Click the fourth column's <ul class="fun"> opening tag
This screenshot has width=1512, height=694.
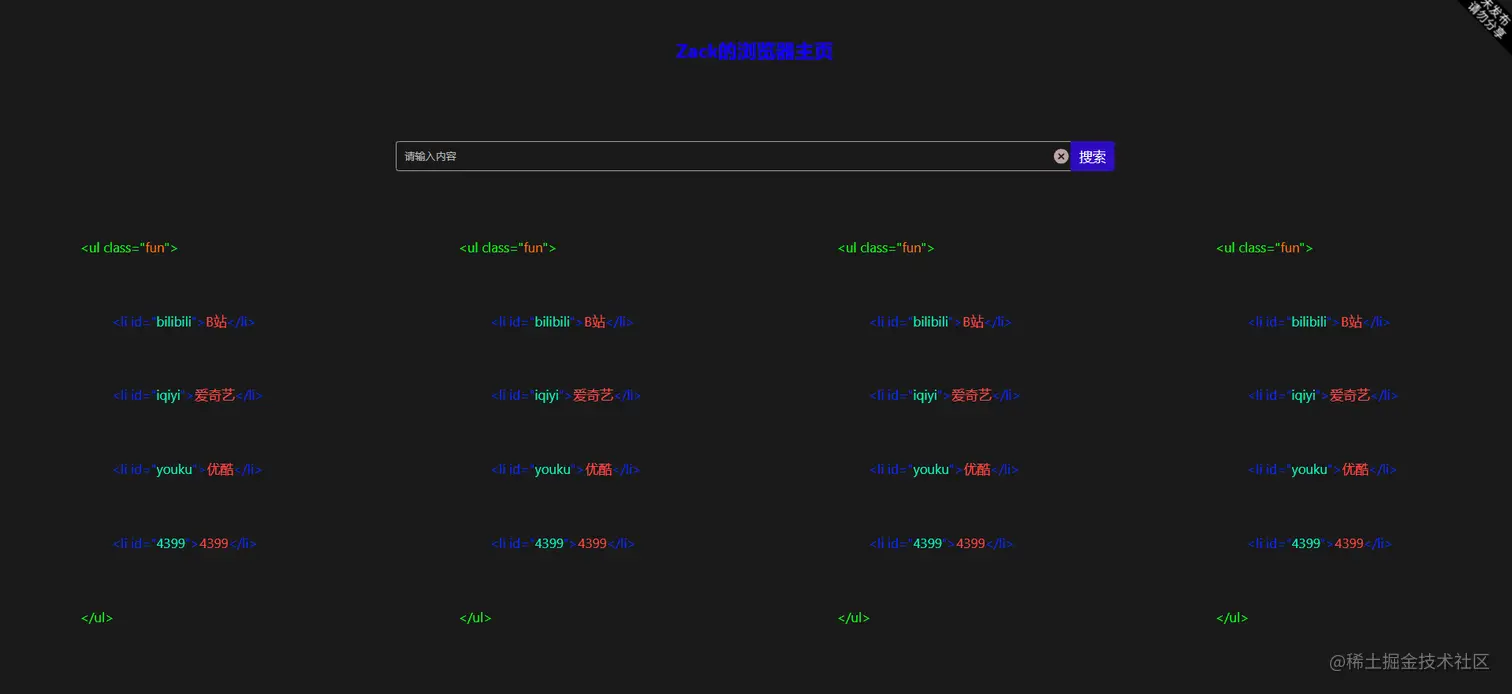[1264, 248]
